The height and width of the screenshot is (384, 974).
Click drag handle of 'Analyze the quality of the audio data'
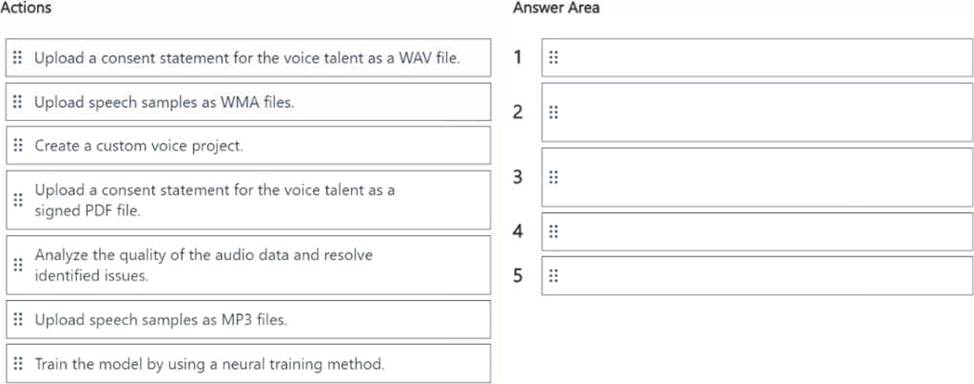pyautogui.click(x=17, y=265)
